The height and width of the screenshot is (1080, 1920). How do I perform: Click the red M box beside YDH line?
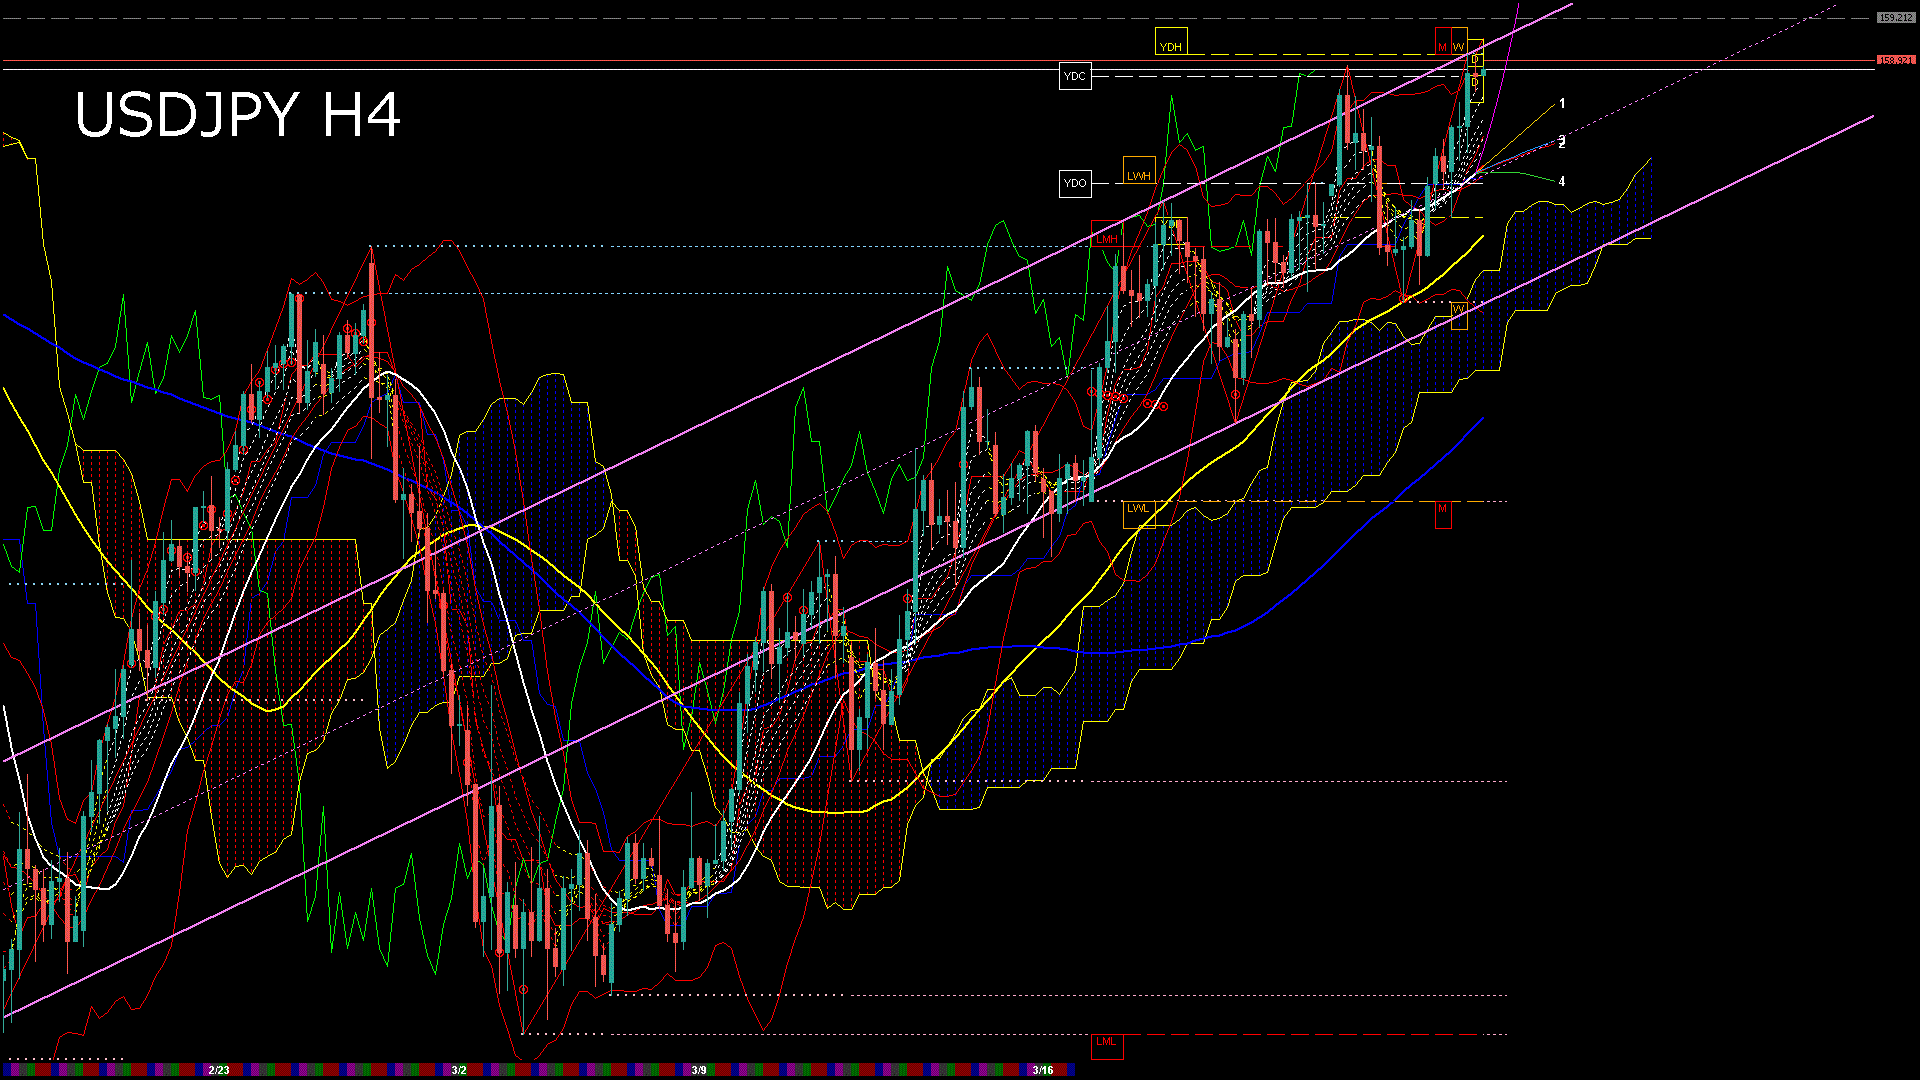pos(1443,43)
